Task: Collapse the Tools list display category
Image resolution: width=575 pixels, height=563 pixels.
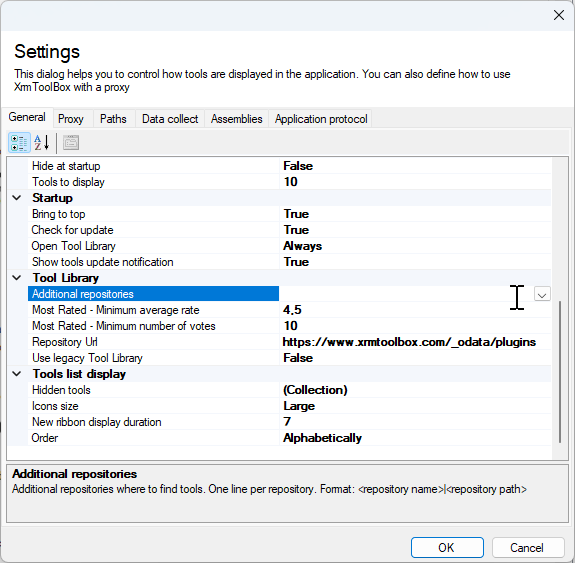Action: click(x=17, y=374)
